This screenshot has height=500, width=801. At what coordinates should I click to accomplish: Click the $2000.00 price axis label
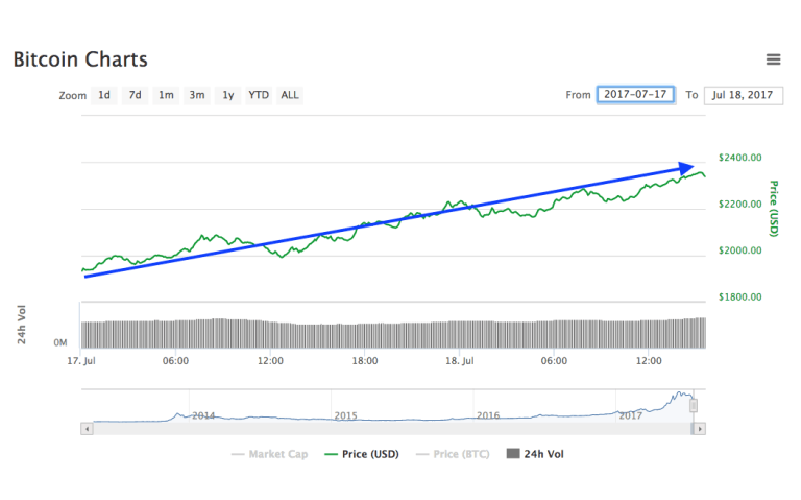pos(740,250)
